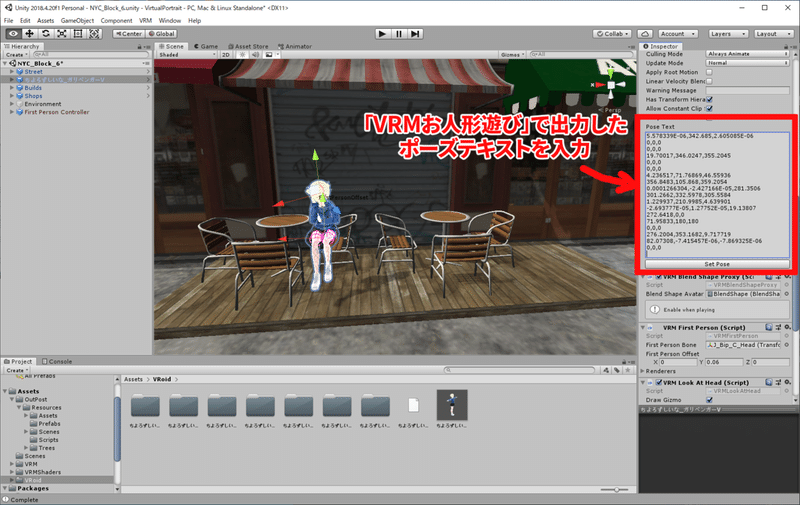Disable VRM Blend Shape Proxy checkbox
800x505 pixels.
point(659,277)
